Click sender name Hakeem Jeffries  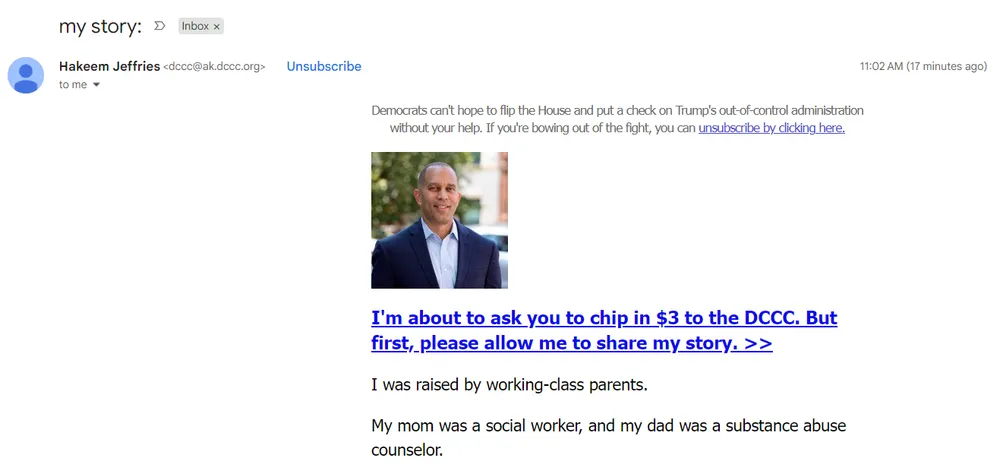pos(109,66)
